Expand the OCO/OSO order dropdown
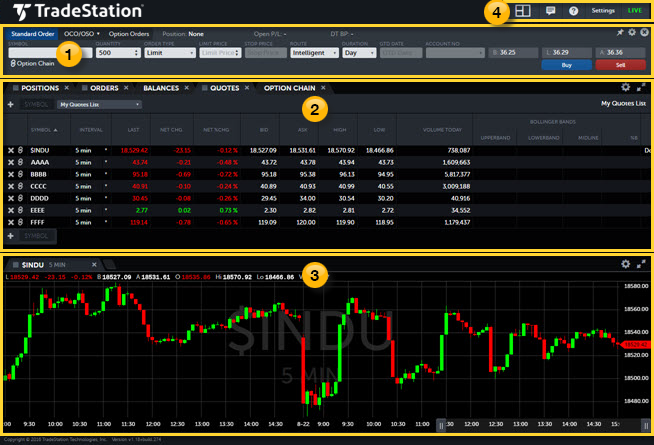The height and width of the screenshot is (445, 654). (x=82, y=34)
